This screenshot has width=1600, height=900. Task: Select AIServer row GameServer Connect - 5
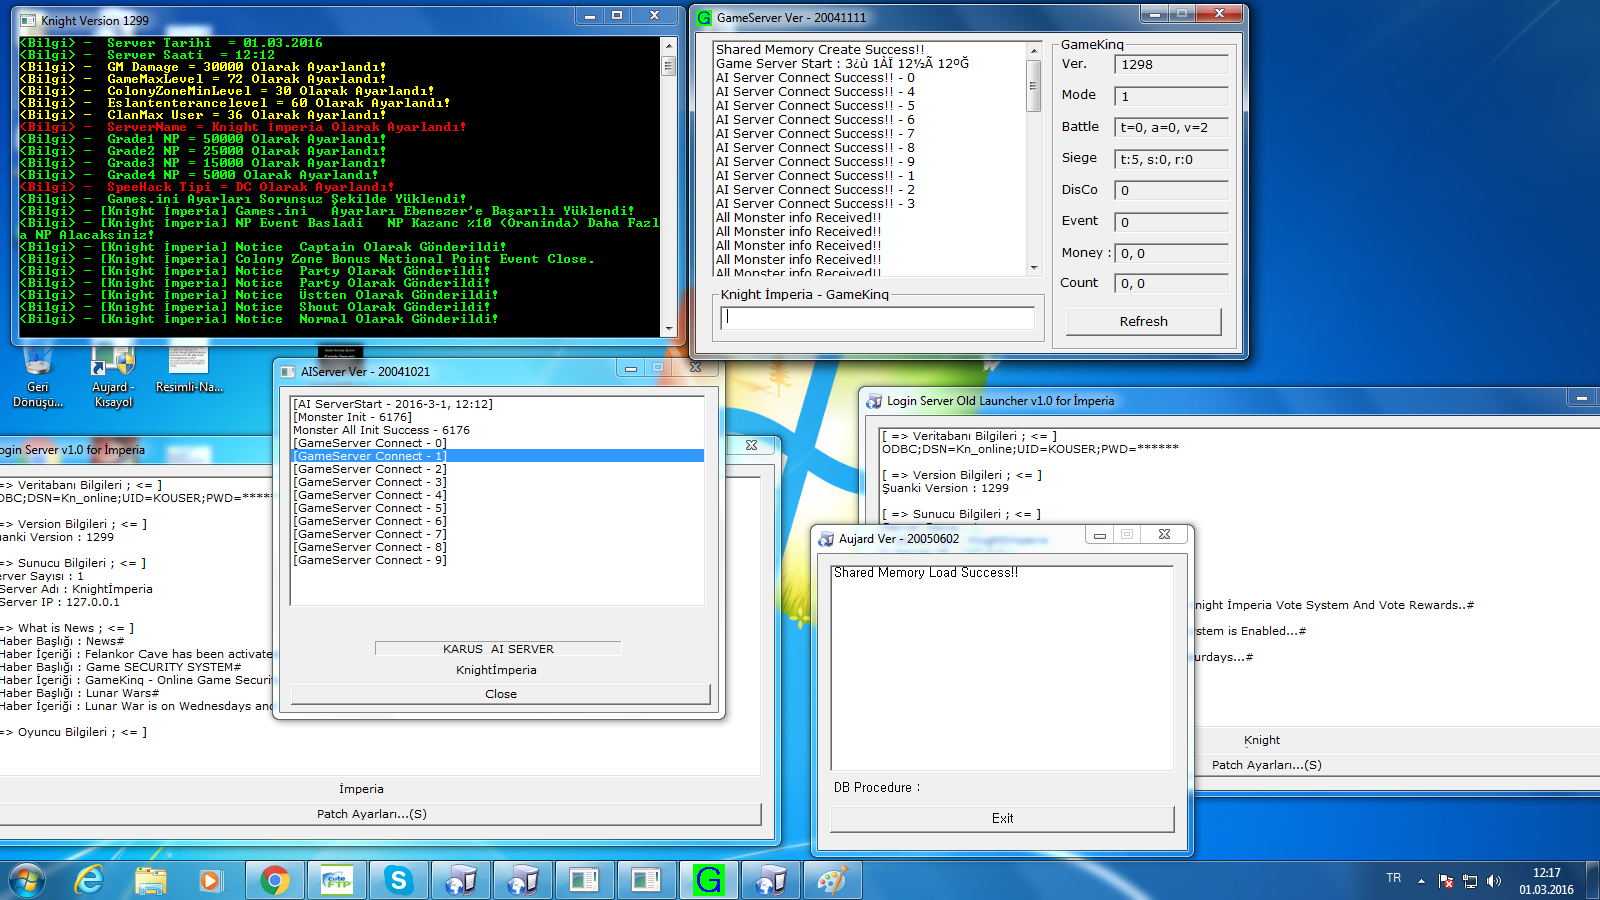click(497, 508)
